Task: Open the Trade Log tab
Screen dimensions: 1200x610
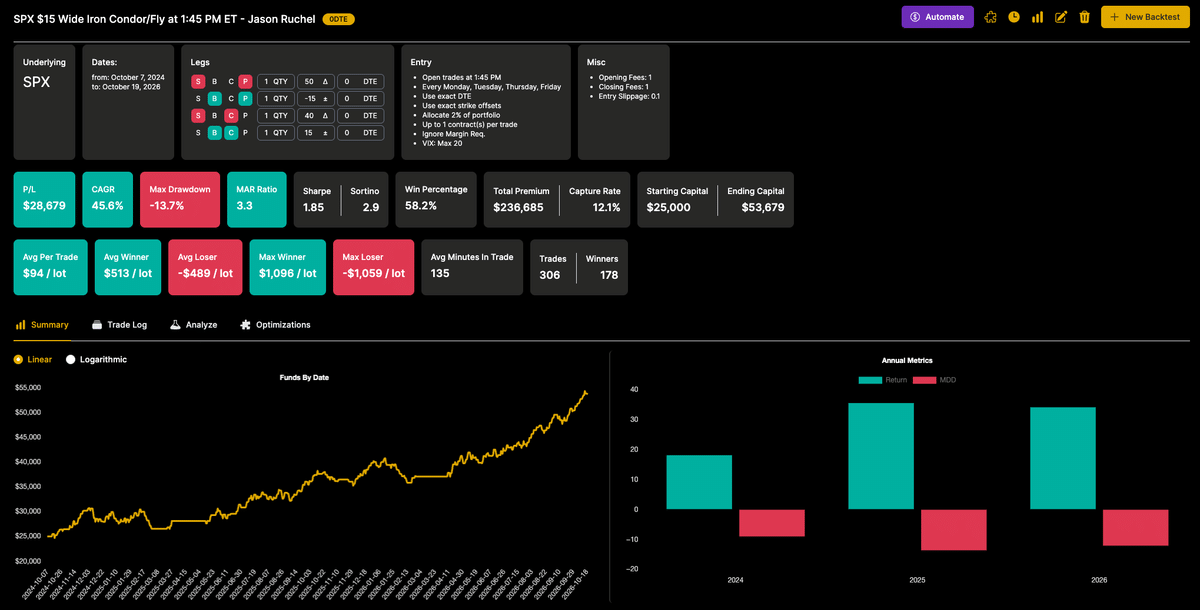Action: (x=119, y=325)
